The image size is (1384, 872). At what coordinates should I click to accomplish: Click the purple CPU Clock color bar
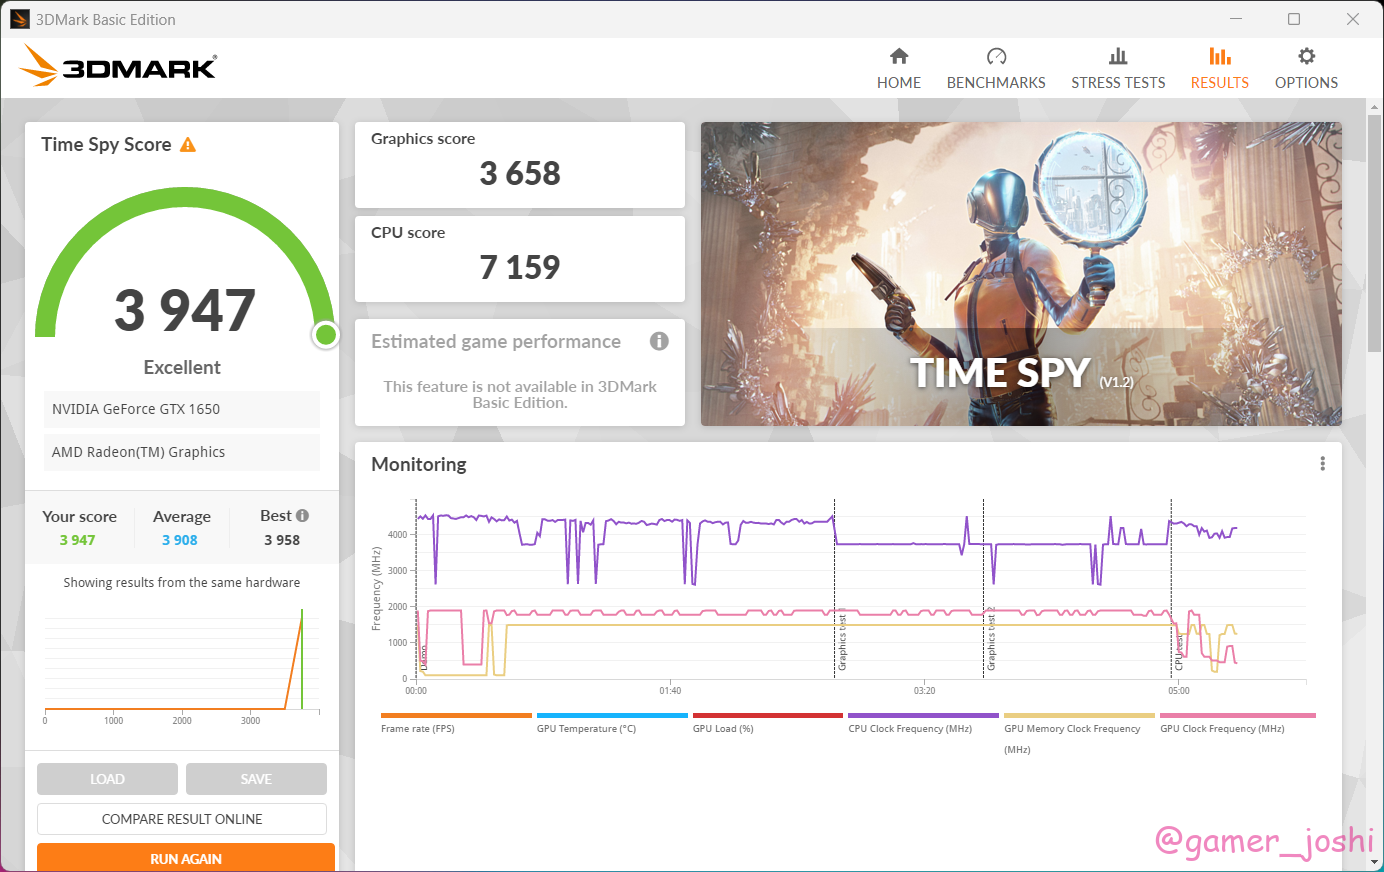pos(923,715)
